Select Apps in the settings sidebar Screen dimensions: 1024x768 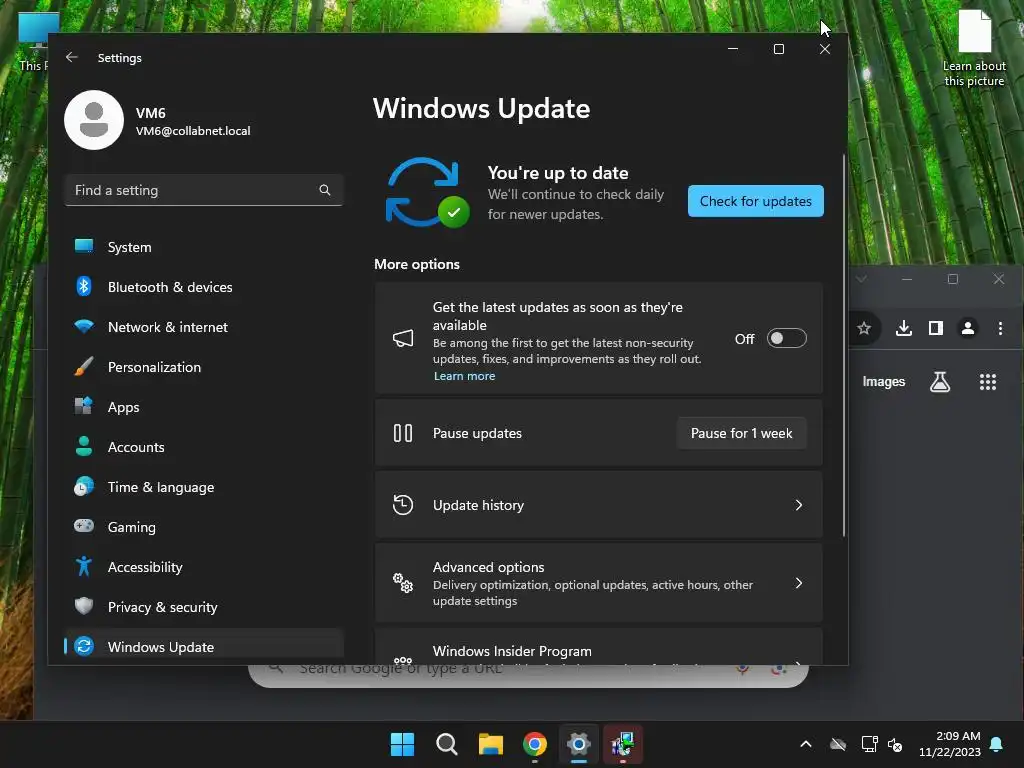coord(204,407)
